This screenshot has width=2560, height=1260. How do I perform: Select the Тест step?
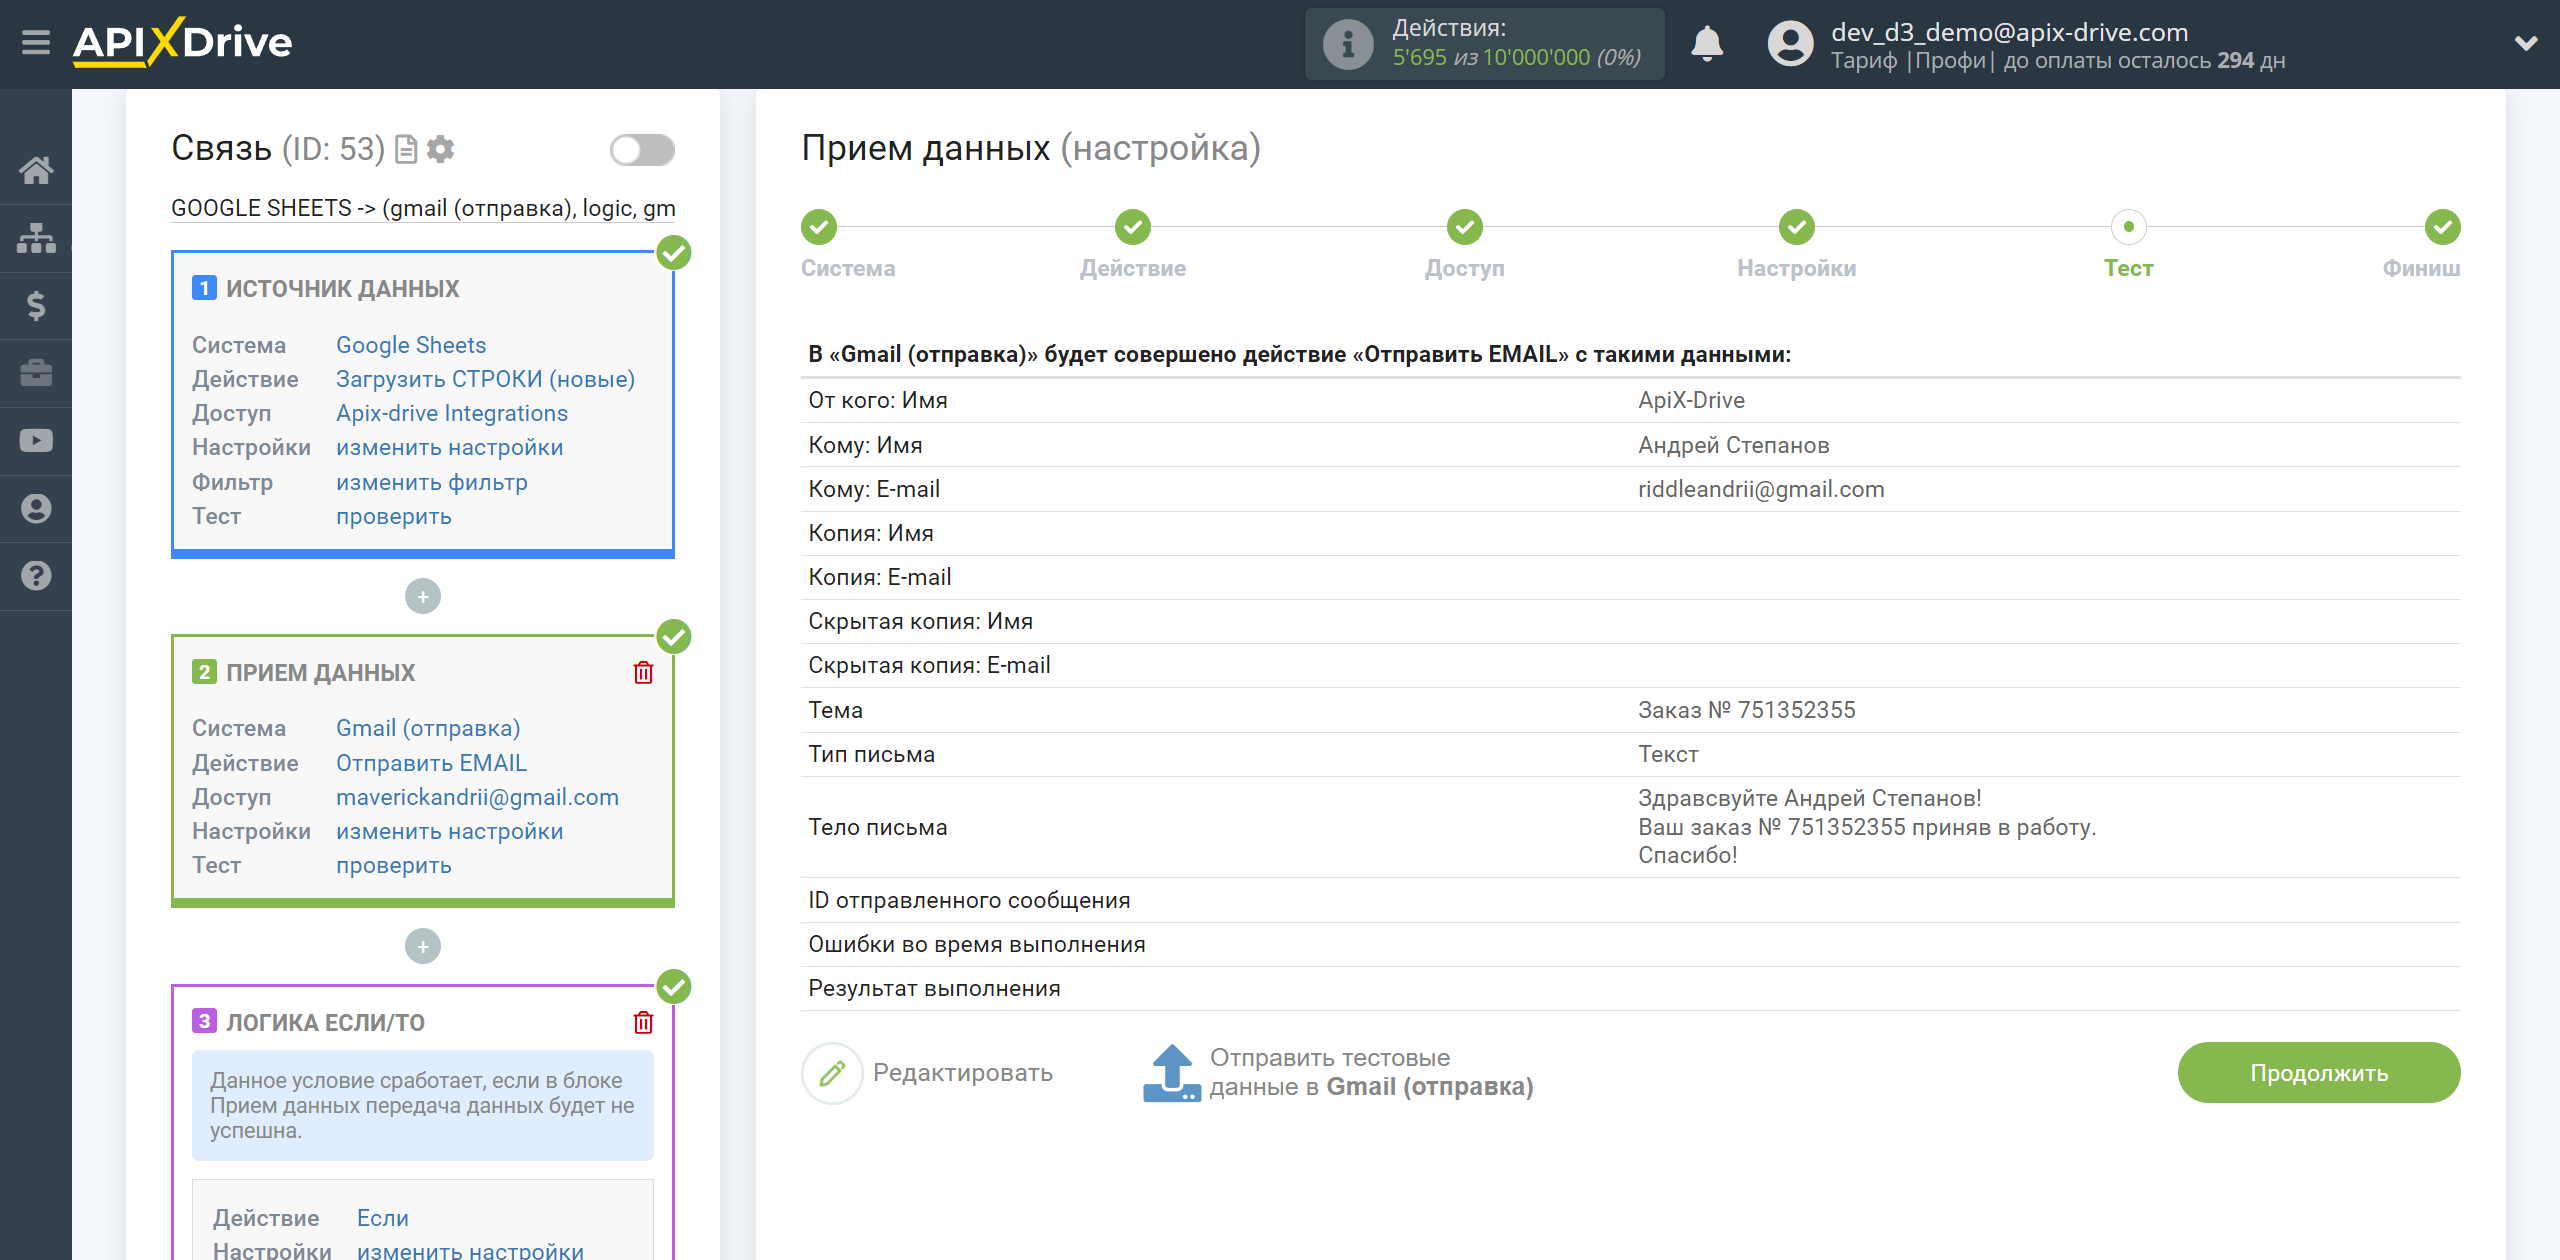[2129, 227]
